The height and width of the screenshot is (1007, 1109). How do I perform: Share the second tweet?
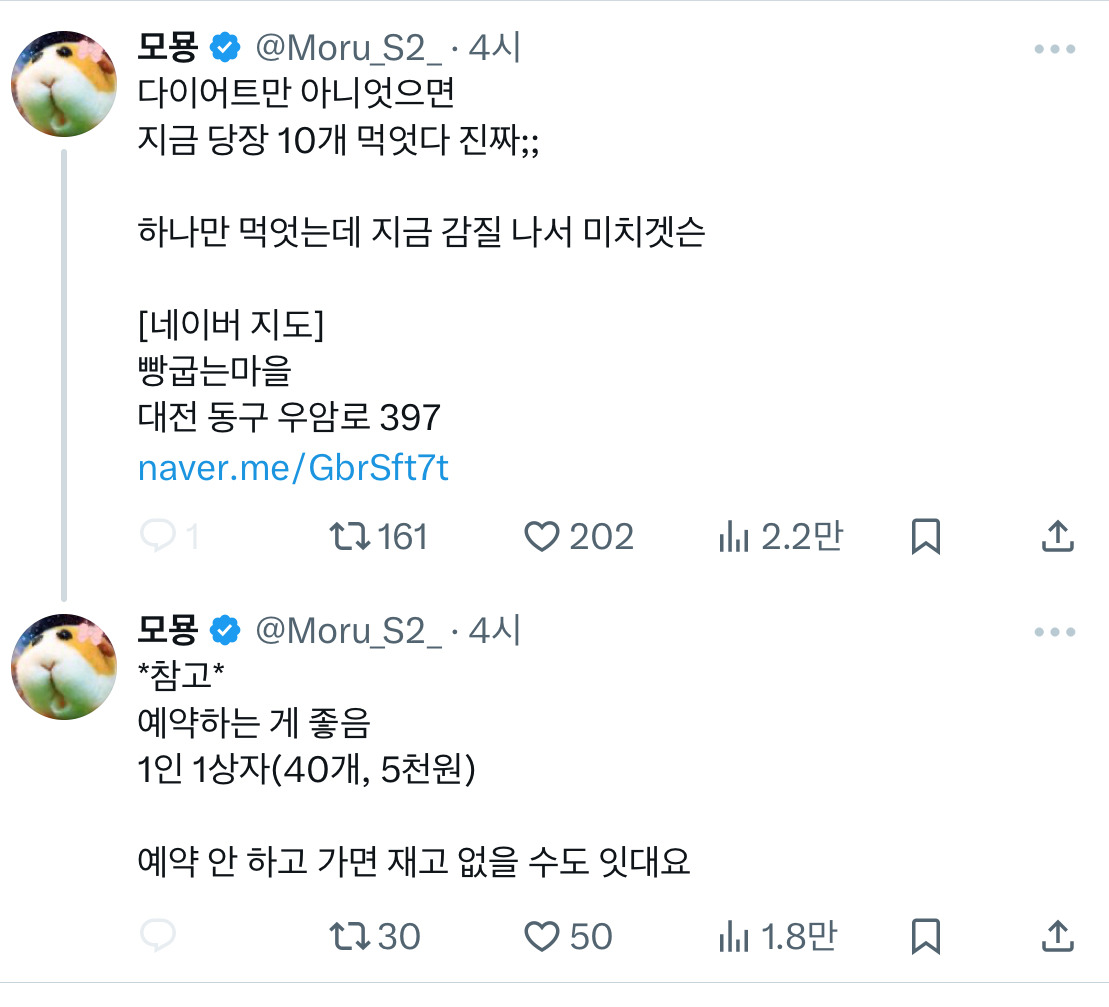click(x=1055, y=936)
